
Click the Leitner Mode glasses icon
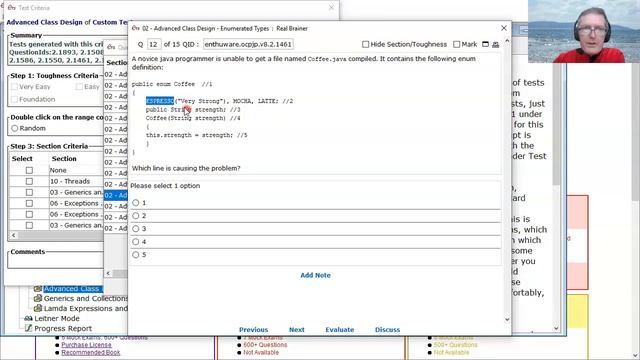coord(28,318)
